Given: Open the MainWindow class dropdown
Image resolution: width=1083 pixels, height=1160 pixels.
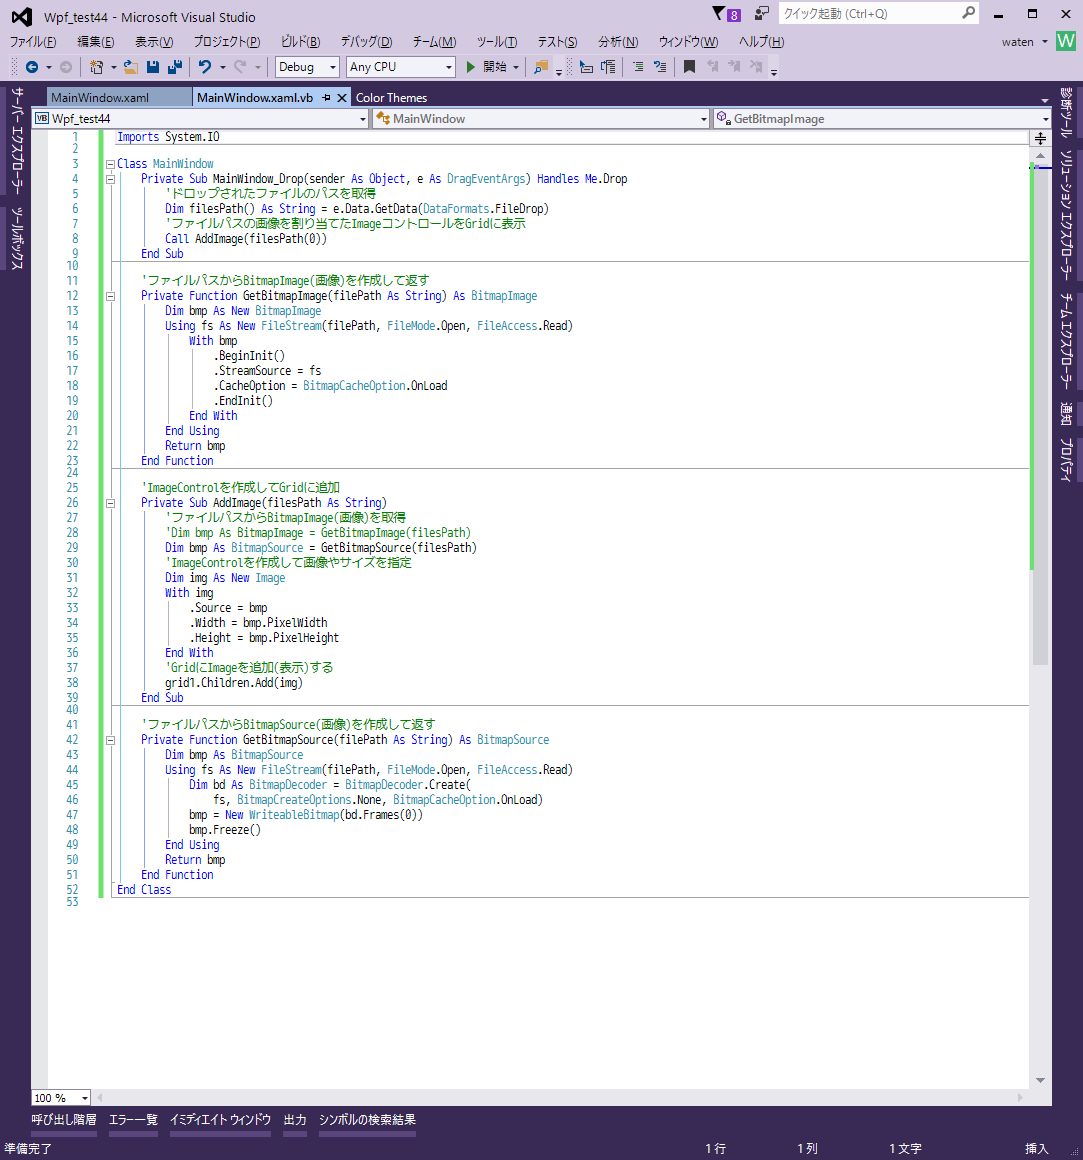Looking at the screenshot, I should (x=541, y=118).
